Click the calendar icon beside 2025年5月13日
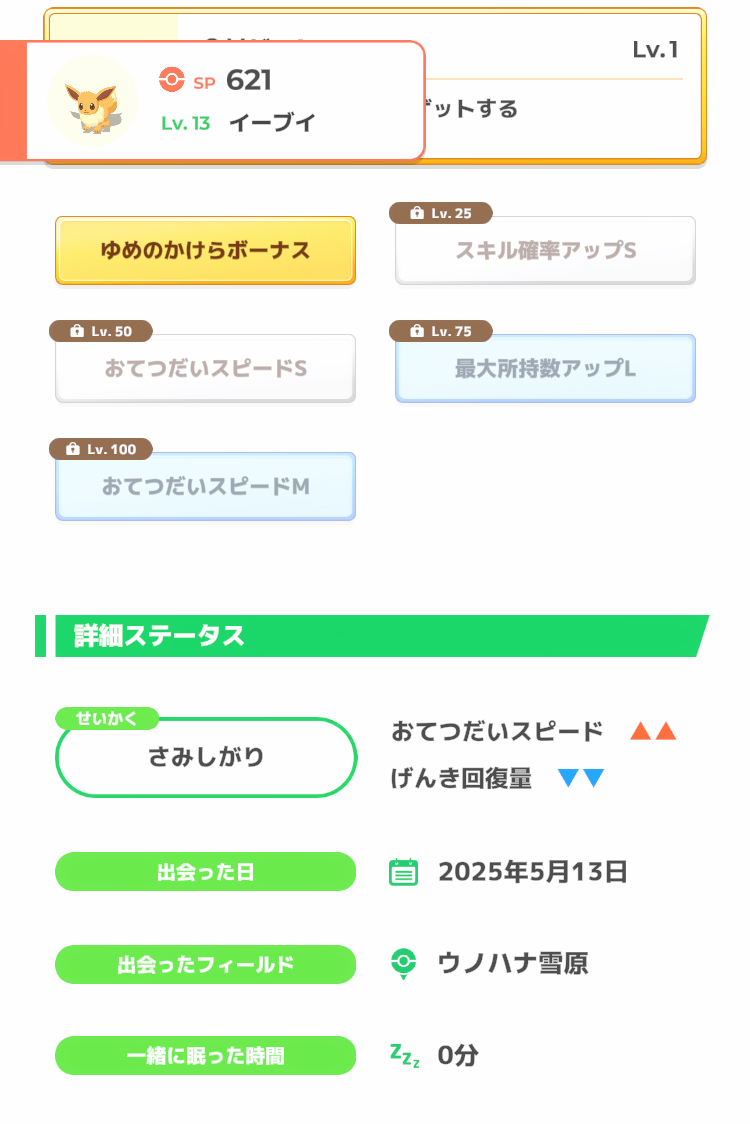The width and height of the screenshot is (750, 1124). click(403, 872)
